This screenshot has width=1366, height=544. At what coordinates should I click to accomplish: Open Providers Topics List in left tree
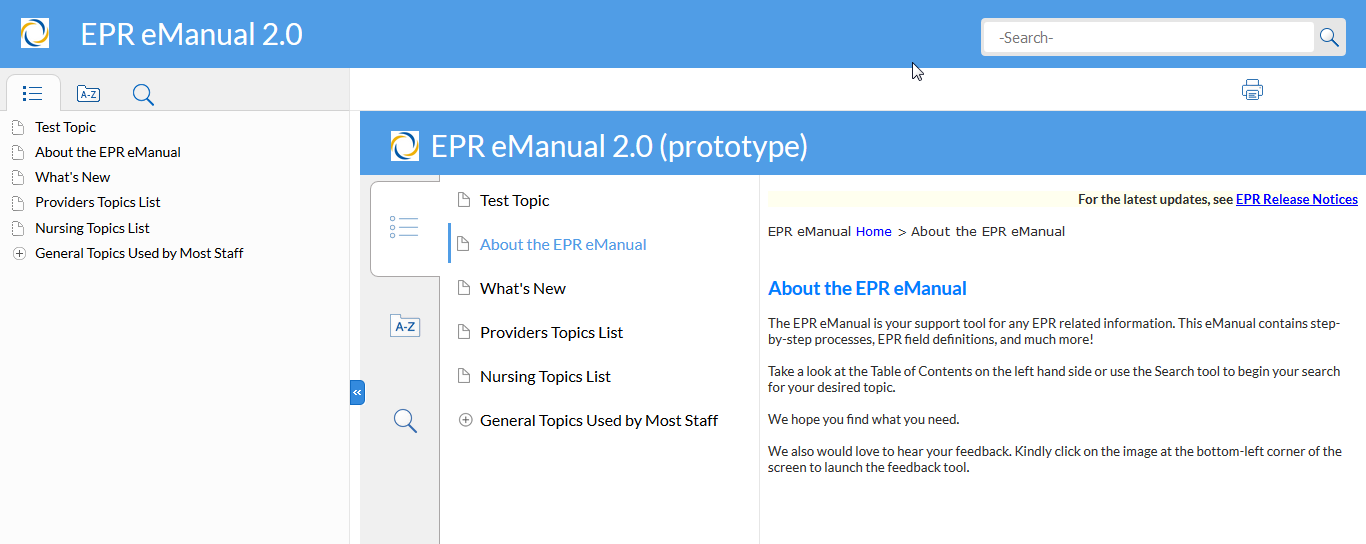pyautogui.click(x=98, y=202)
